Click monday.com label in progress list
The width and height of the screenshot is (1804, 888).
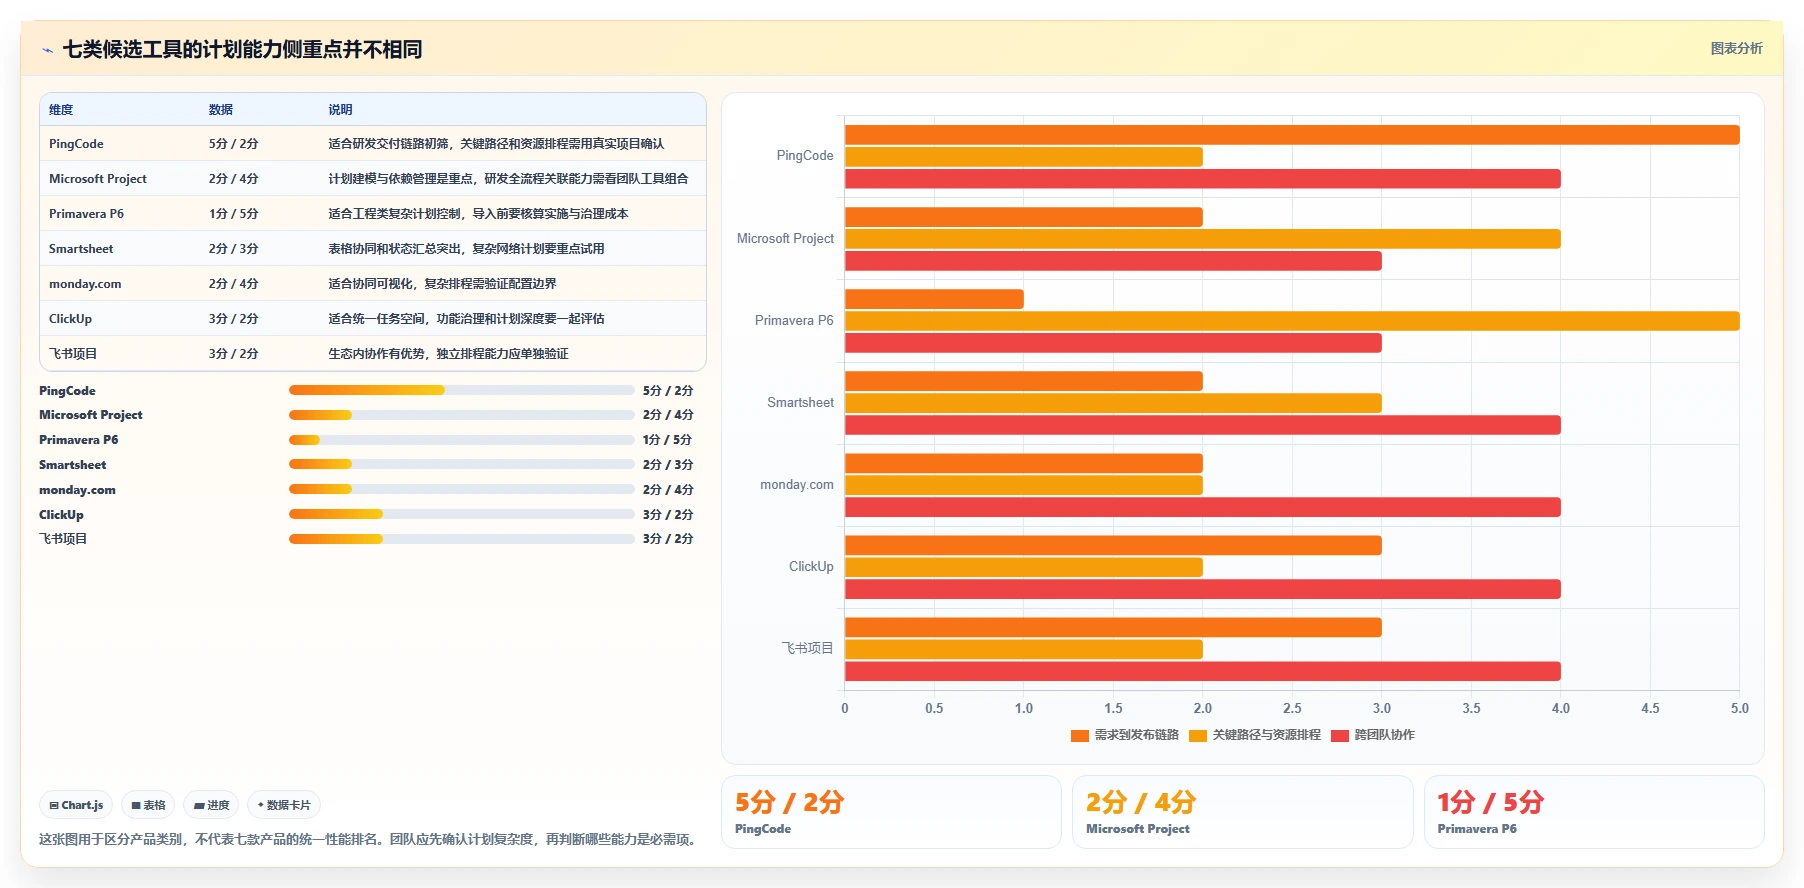click(77, 490)
